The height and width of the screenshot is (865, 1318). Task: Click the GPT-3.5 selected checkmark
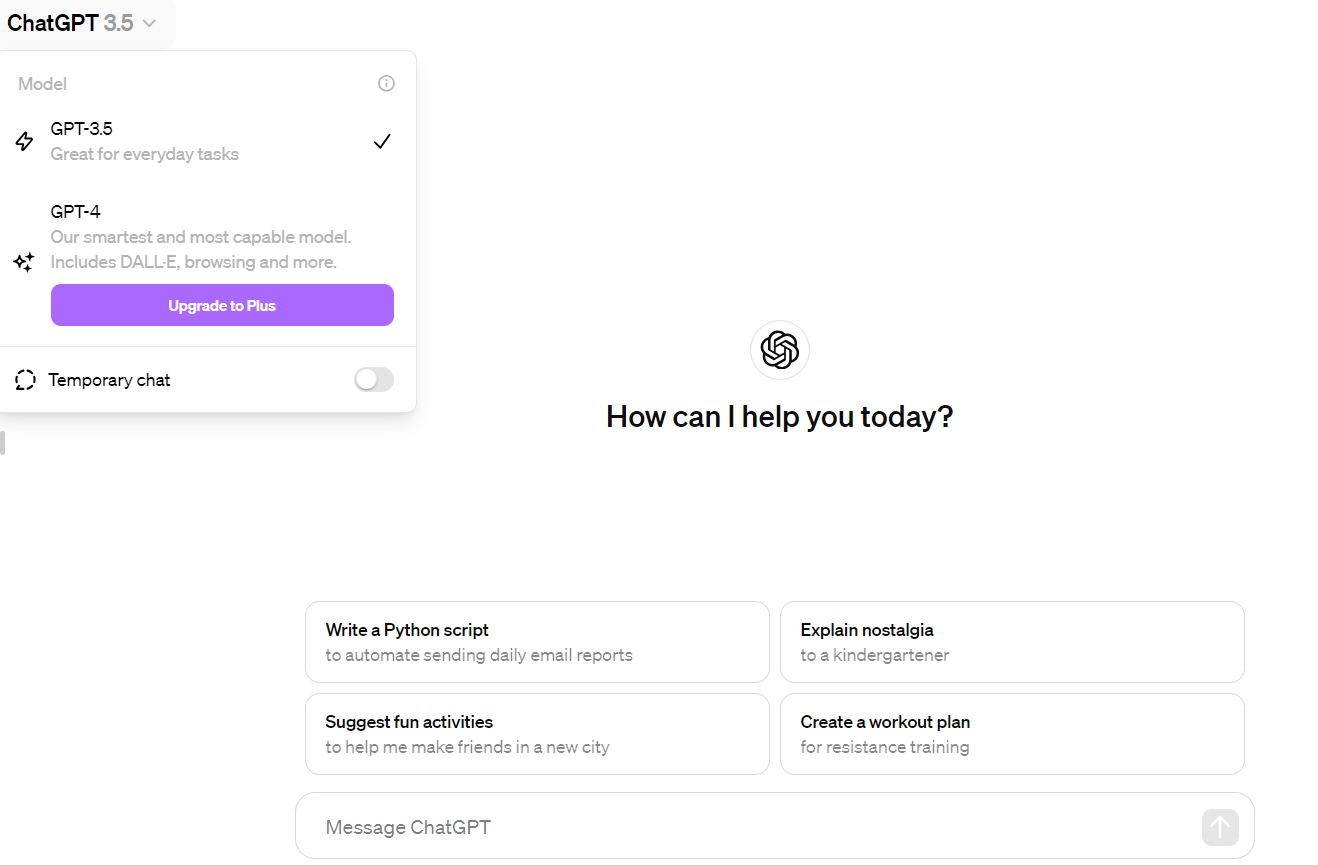(x=381, y=142)
